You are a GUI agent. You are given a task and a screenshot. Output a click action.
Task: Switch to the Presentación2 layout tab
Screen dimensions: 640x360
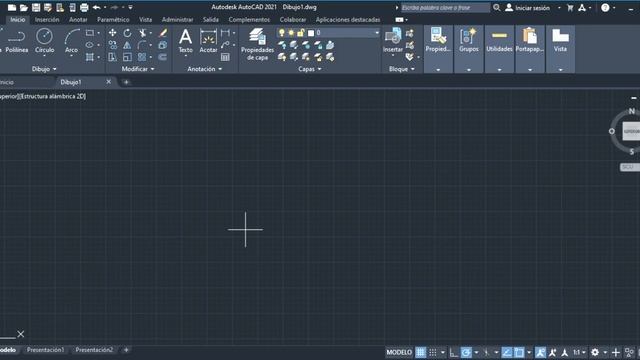coord(94,350)
